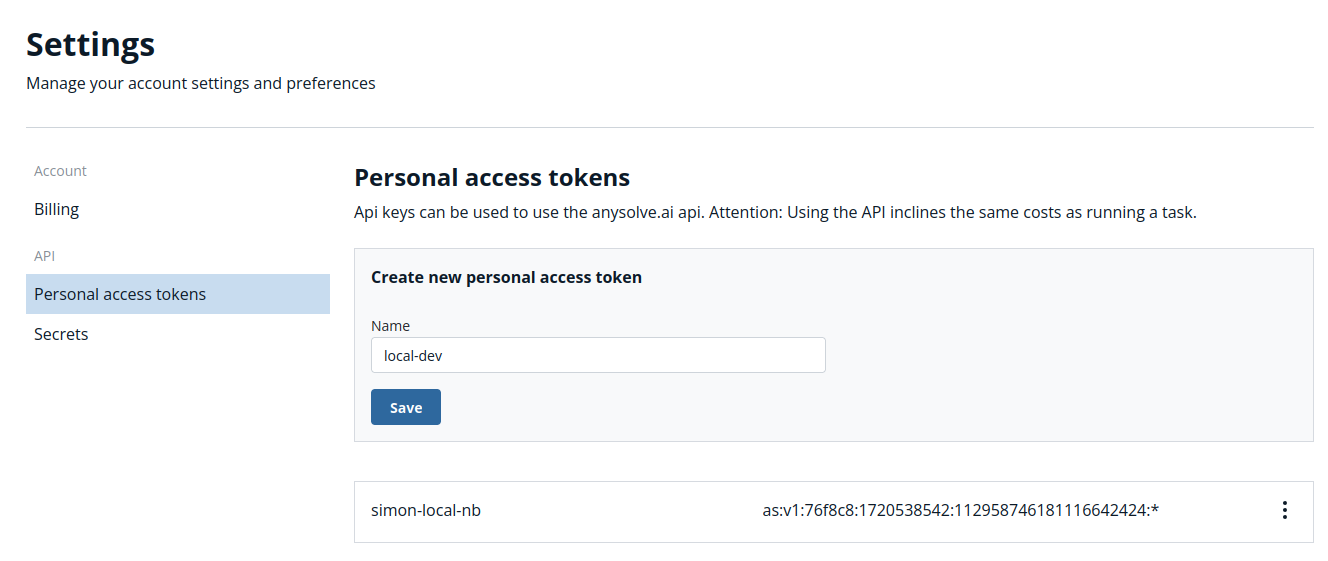
Task: Select the as:v1:76f8c8 token string
Action: (960, 511)
